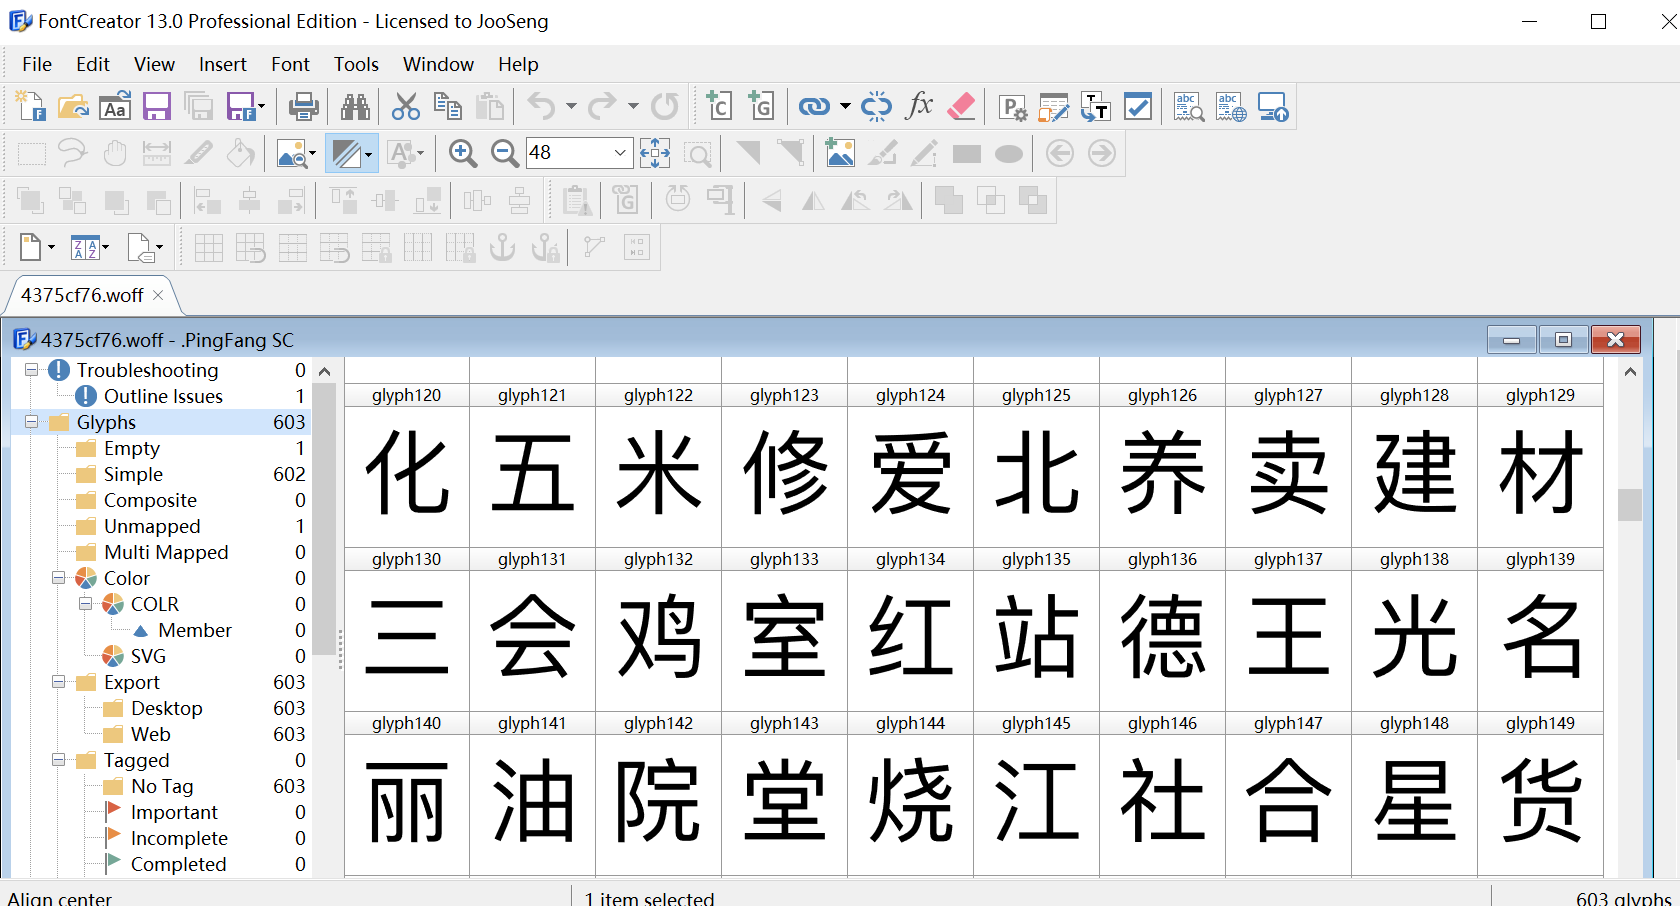Image resolution: width=1680 pixels, height=906 pixels.
Task: Open the undo history dropdown arrow
Action: pyautogui.click(x=571, y=106)
